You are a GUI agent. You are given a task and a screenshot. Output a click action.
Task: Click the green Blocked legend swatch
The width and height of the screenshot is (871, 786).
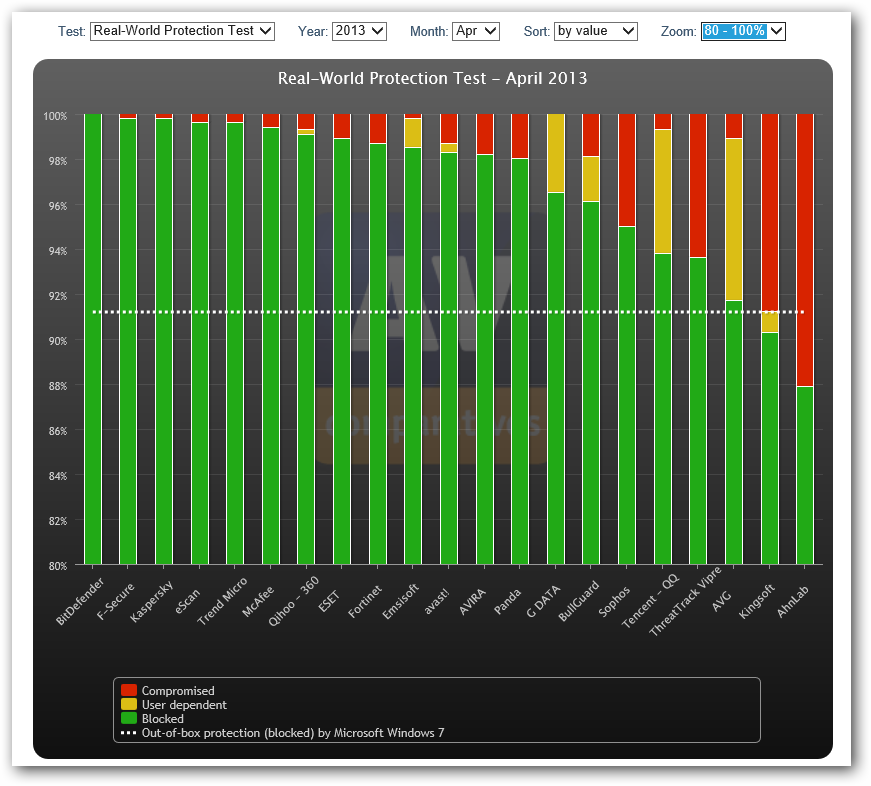point(129,719)
